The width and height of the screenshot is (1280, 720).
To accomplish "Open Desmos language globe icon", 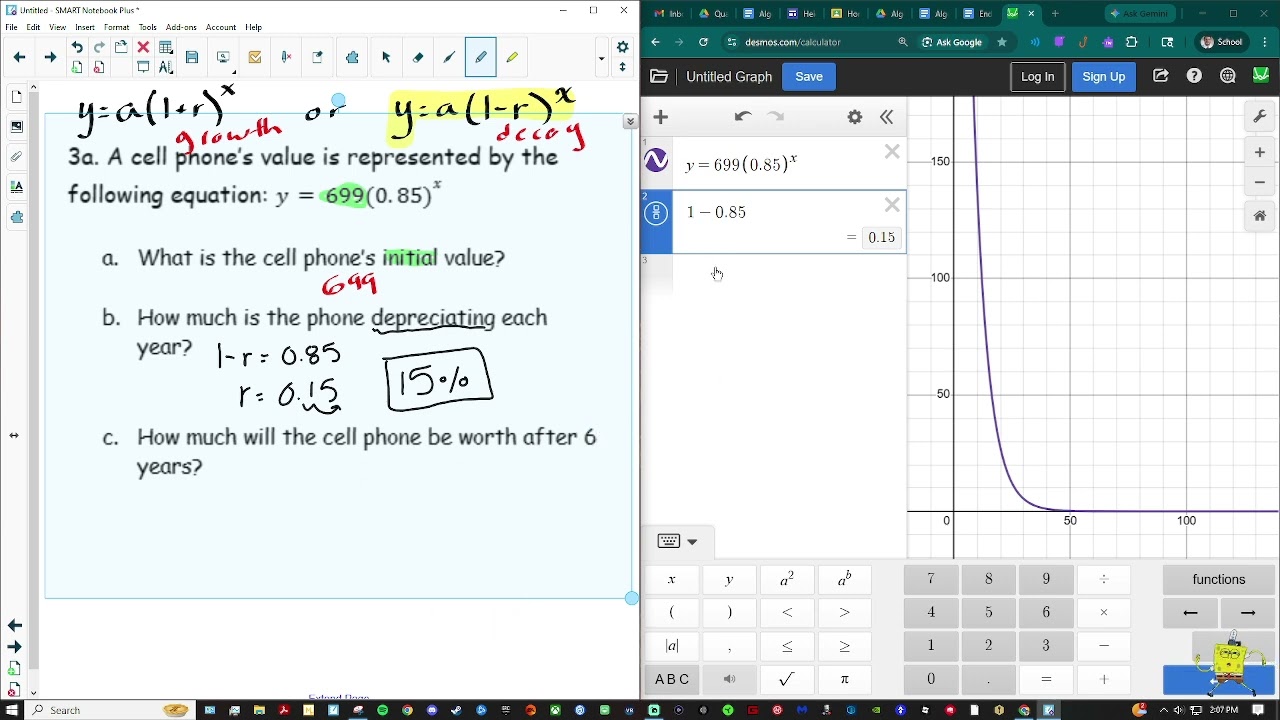I will pyautogui.click(x=1227, y=76).
